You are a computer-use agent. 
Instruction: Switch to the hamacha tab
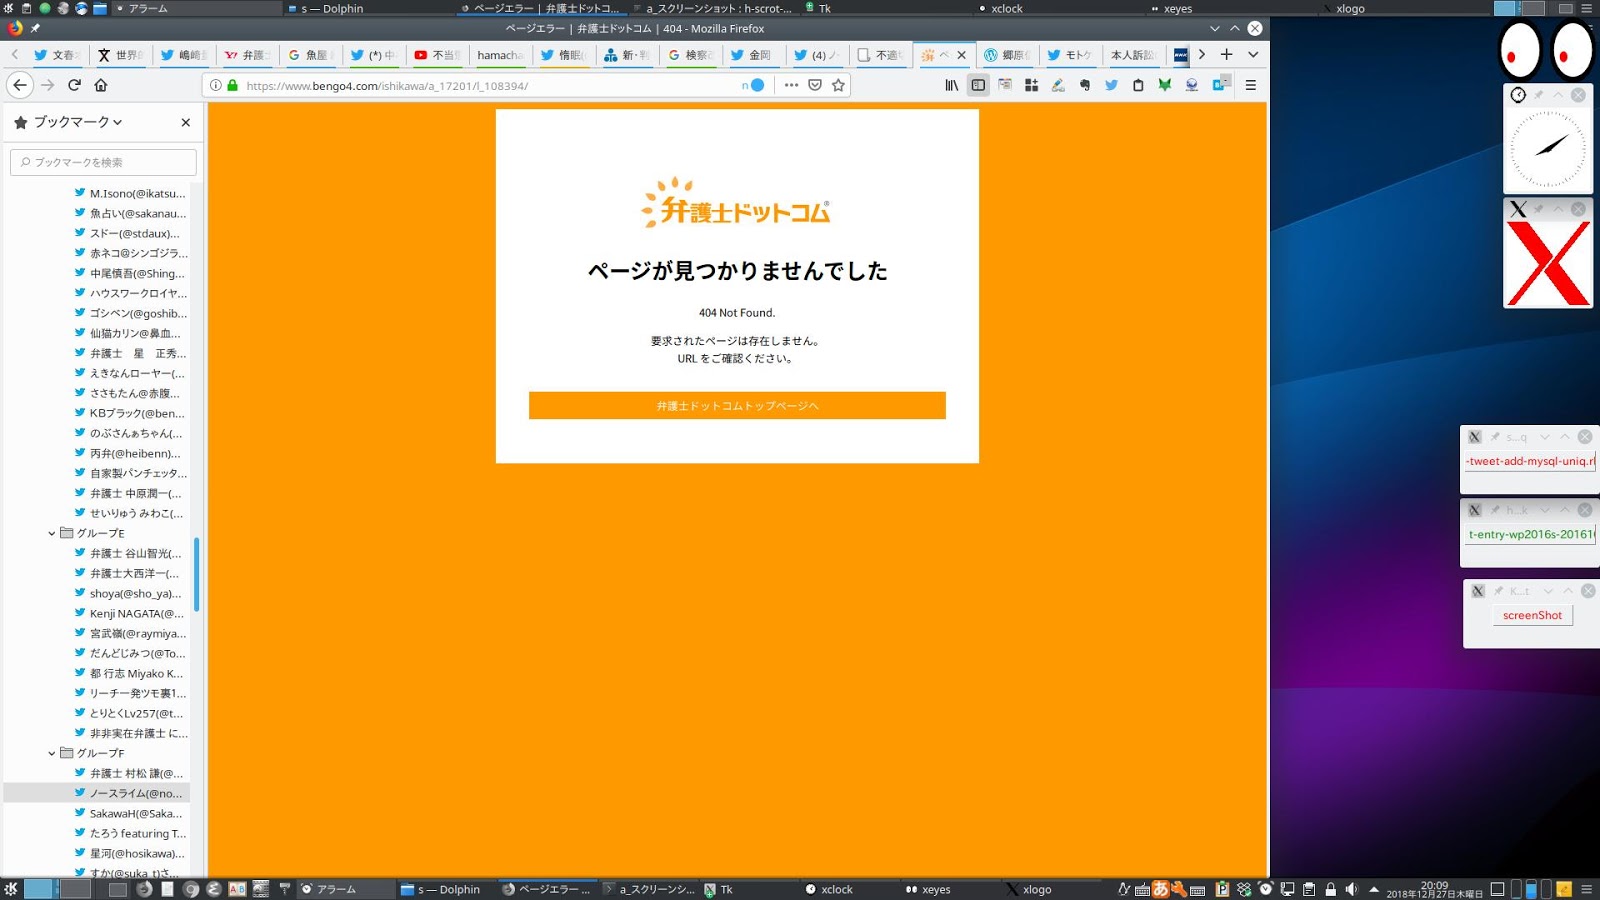tap(500, 55)
